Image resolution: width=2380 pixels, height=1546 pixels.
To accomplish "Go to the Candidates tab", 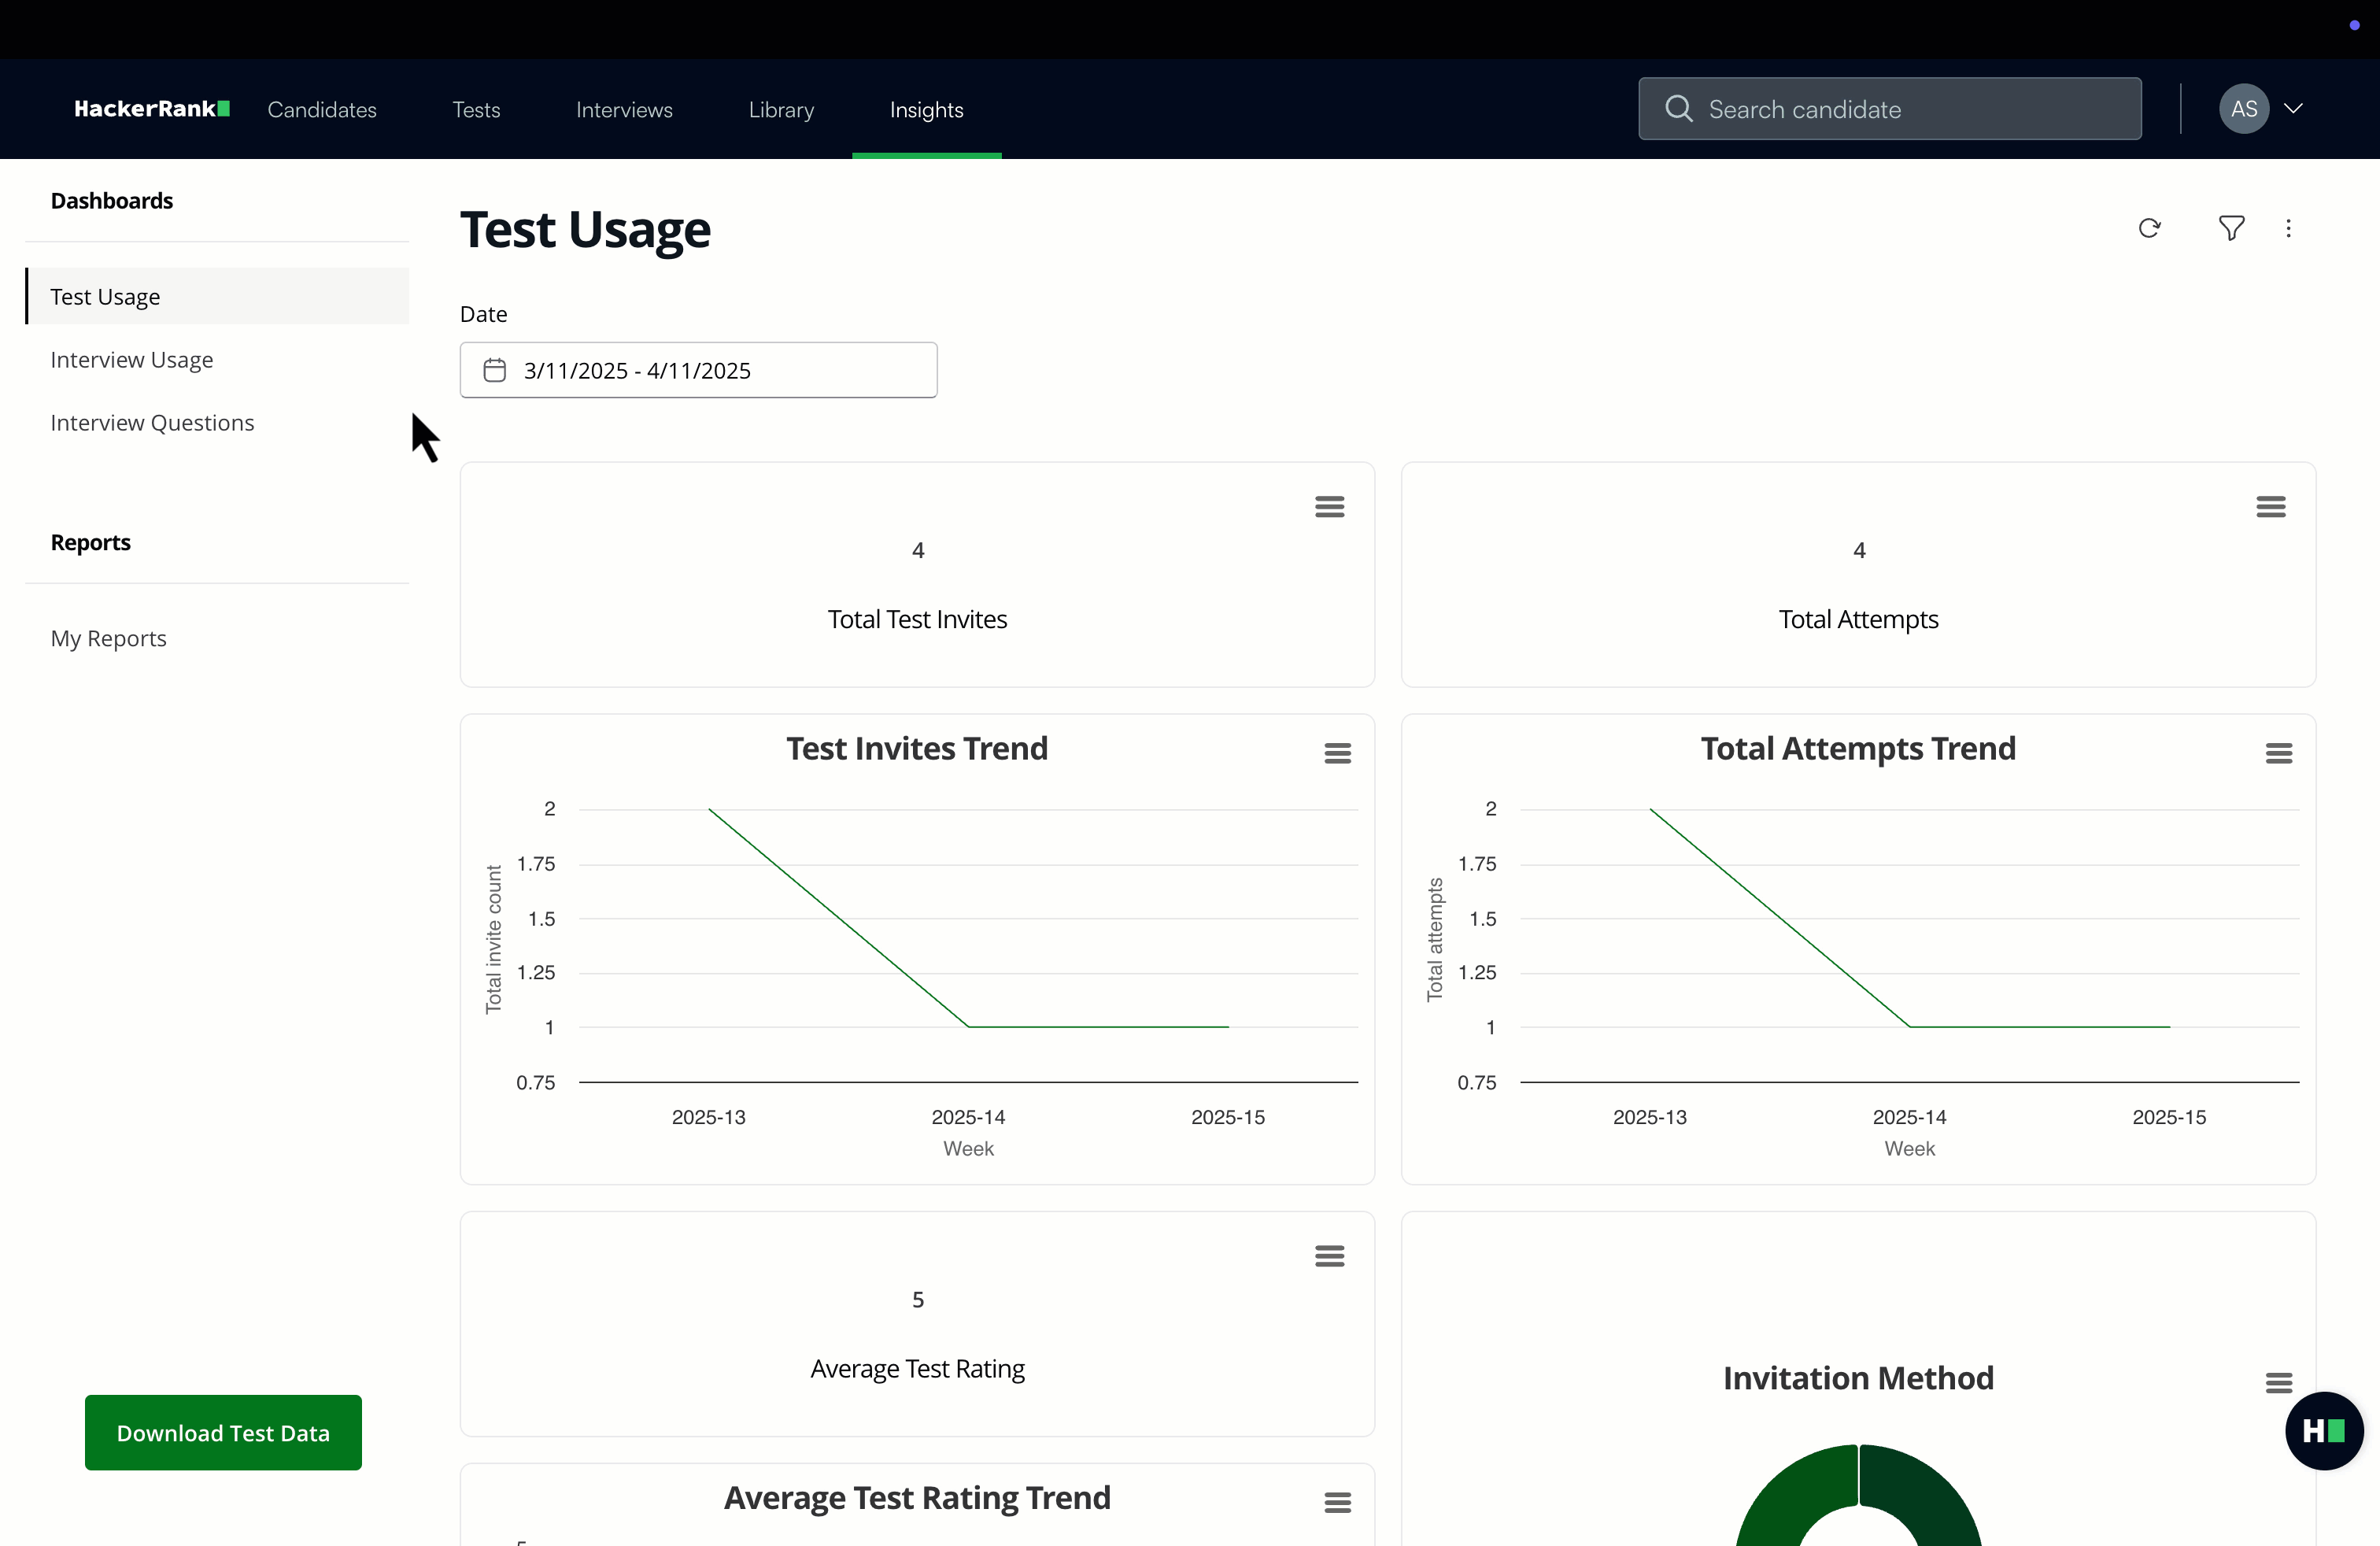I will tap(322, 110).
